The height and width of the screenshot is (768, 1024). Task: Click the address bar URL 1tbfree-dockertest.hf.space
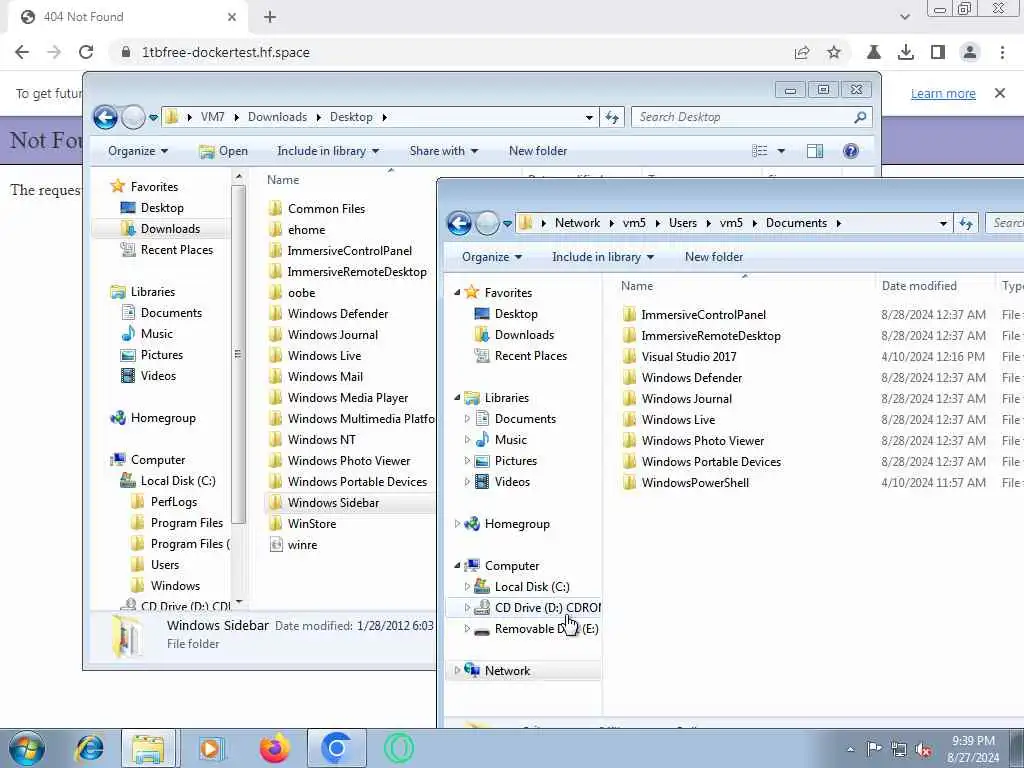tap(226, 52)
